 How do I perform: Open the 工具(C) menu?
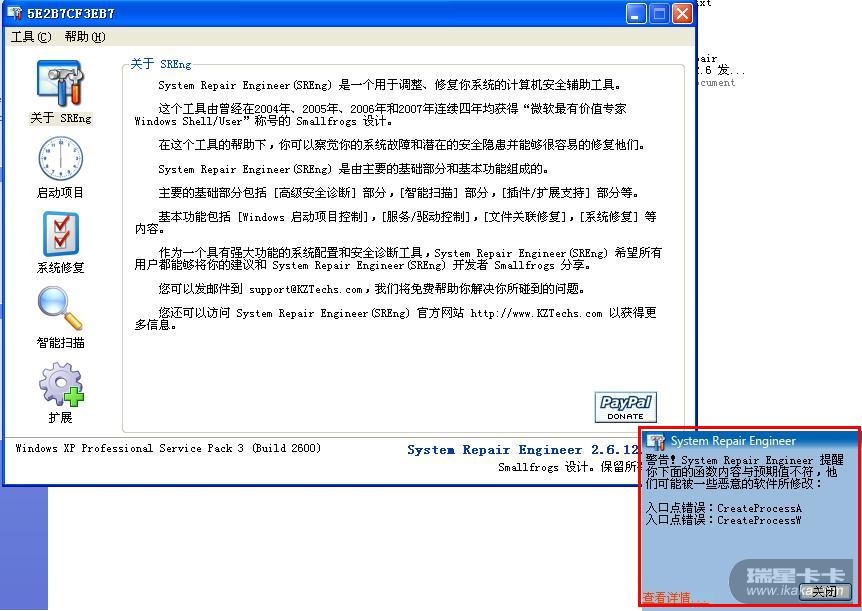coord(31,37)
